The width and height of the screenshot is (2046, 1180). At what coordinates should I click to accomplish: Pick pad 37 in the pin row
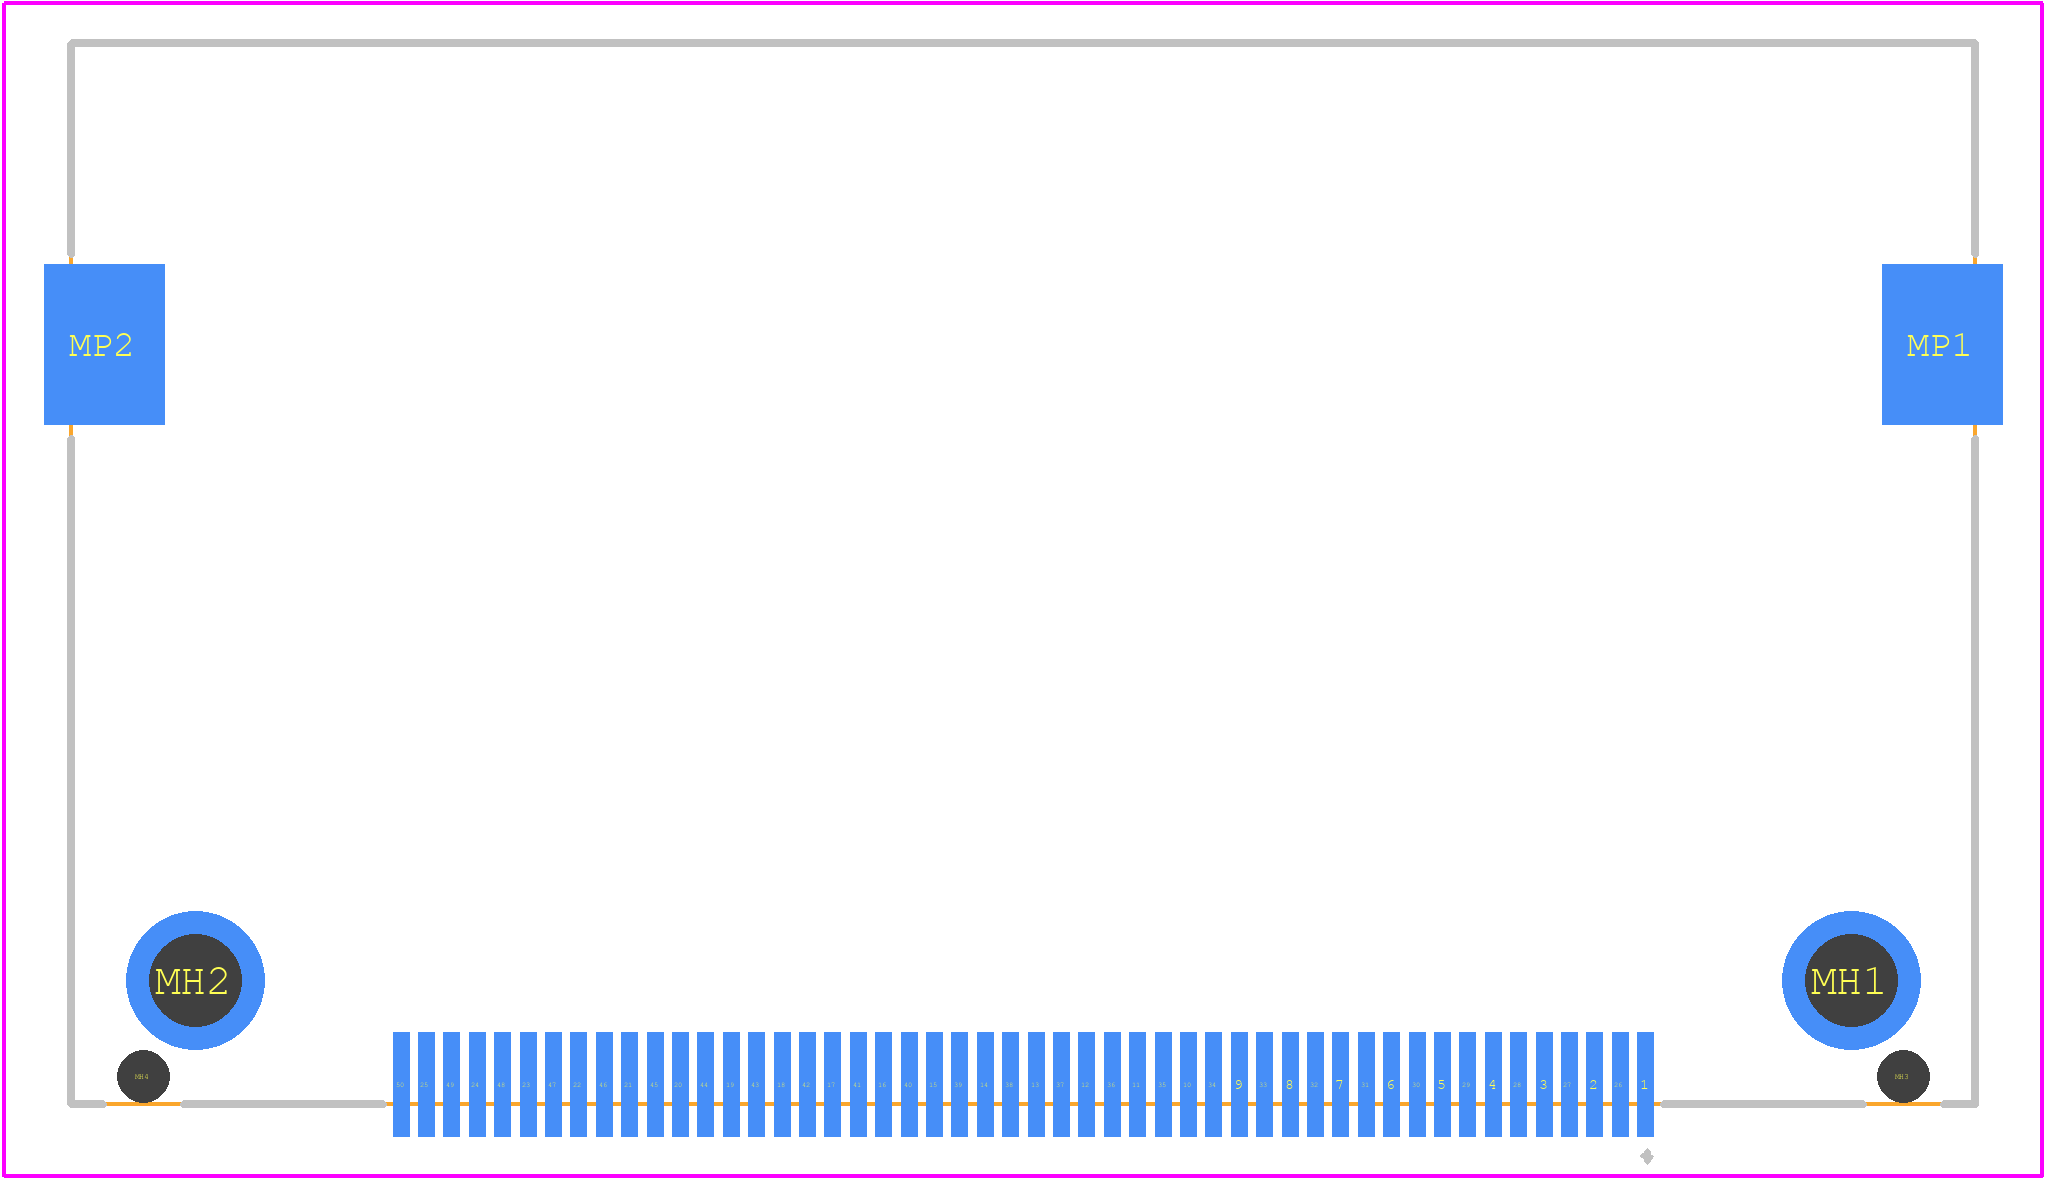tap(1061, 1084)
